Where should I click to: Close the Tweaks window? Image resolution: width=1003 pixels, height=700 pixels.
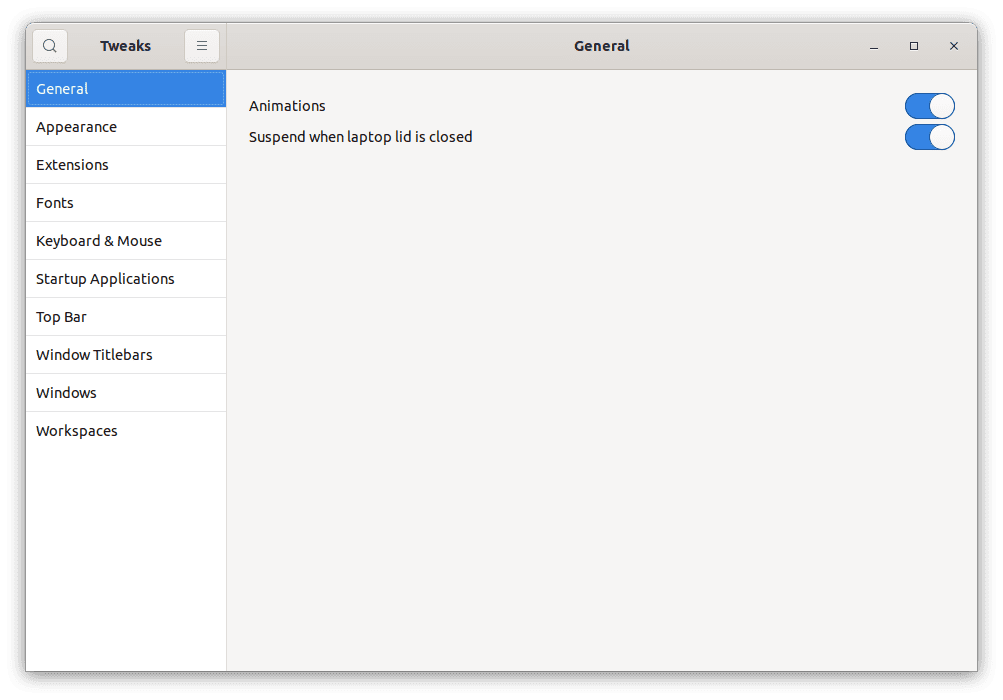tap(954, 46)
